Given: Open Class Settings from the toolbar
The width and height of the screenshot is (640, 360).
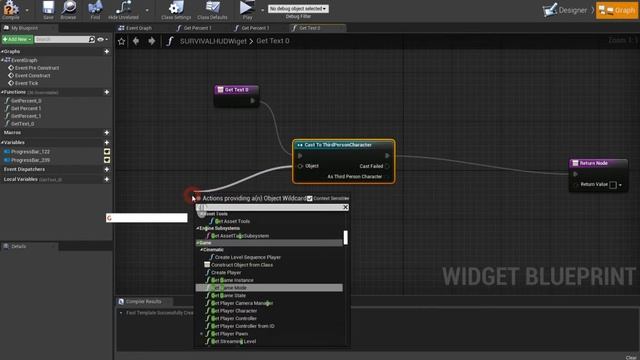Looking at the screenshot, I should tap(176, 10).
